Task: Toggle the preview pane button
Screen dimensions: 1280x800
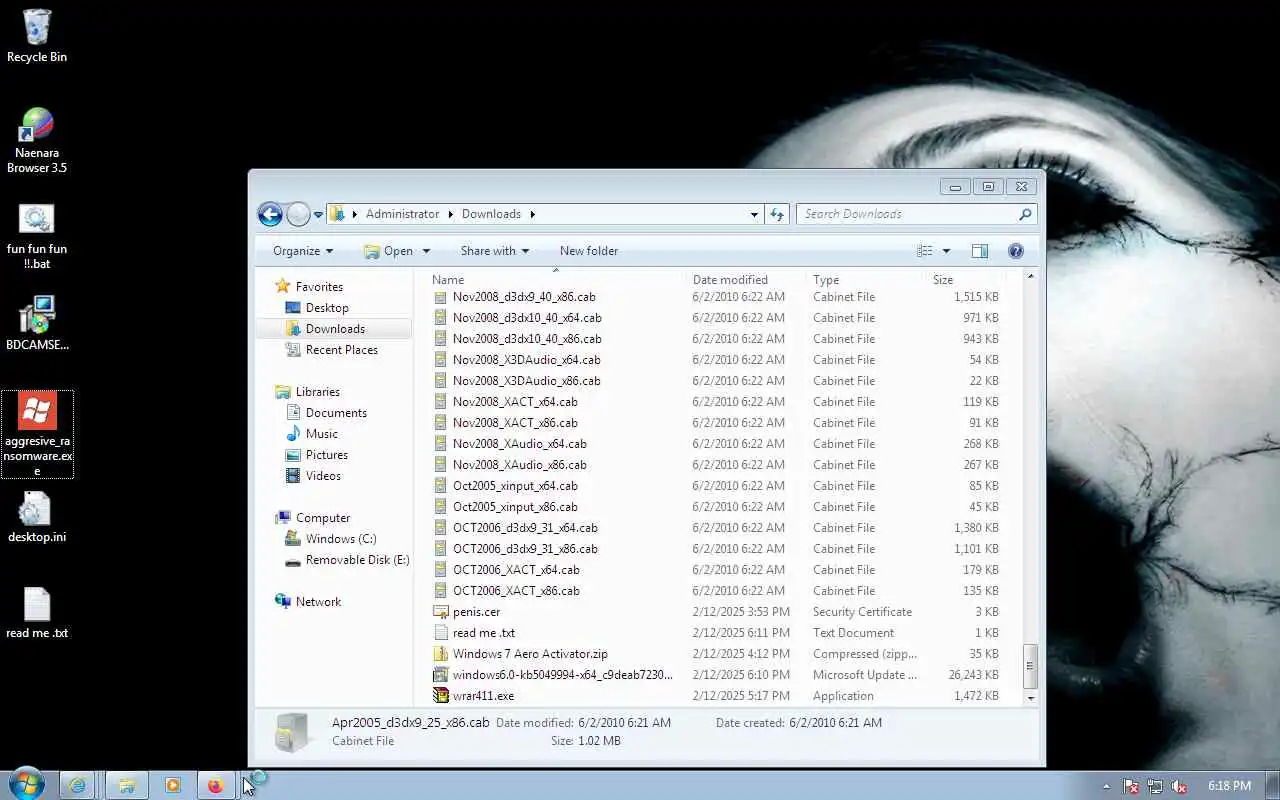Action: (980, 251)
